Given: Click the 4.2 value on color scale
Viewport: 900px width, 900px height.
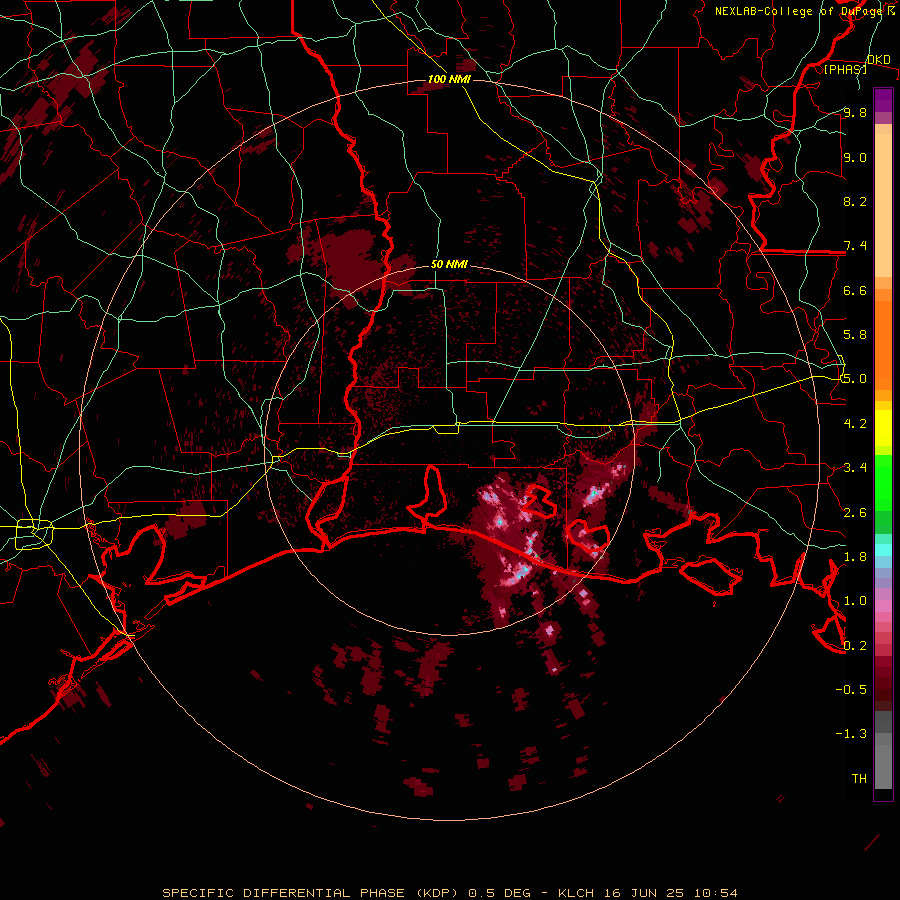Looking at the screenshot, I should 855,423.
